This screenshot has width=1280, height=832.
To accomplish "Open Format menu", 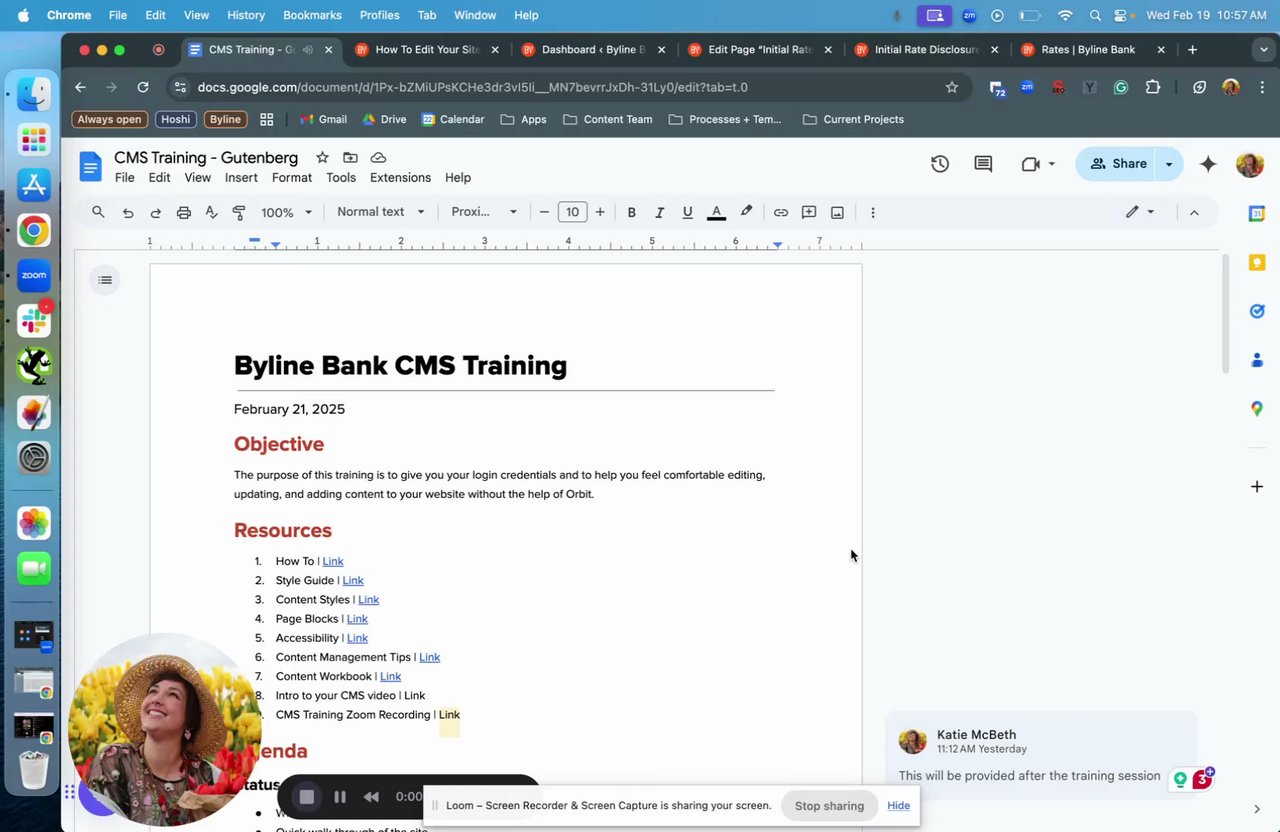I will (292, 178).
